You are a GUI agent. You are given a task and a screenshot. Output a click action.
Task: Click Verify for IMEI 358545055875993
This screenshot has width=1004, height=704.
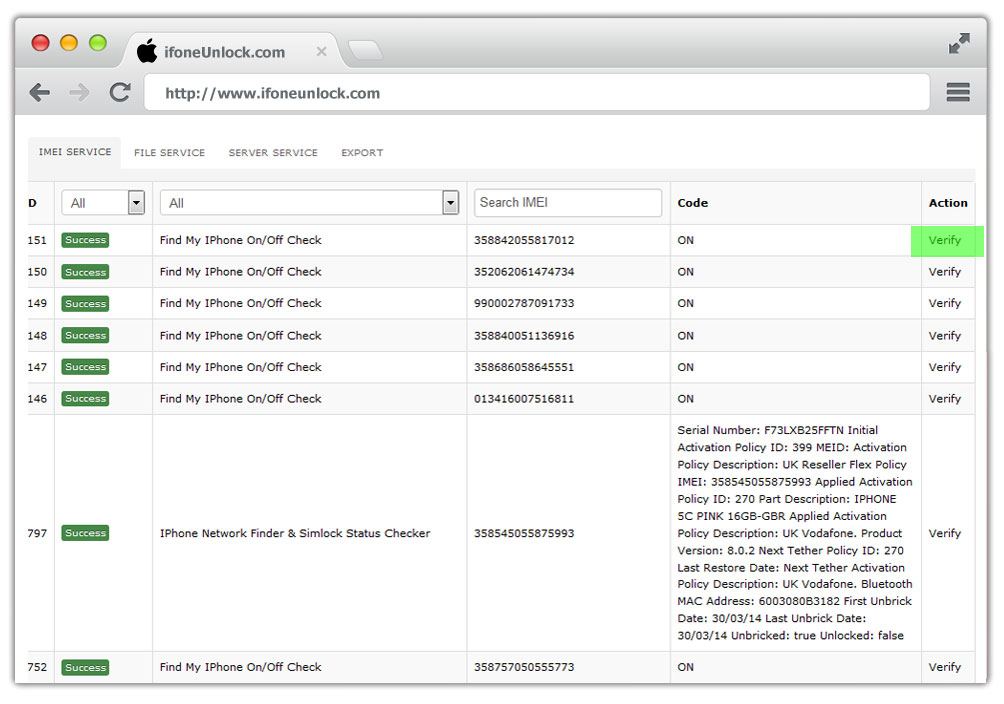coord(945,533)
